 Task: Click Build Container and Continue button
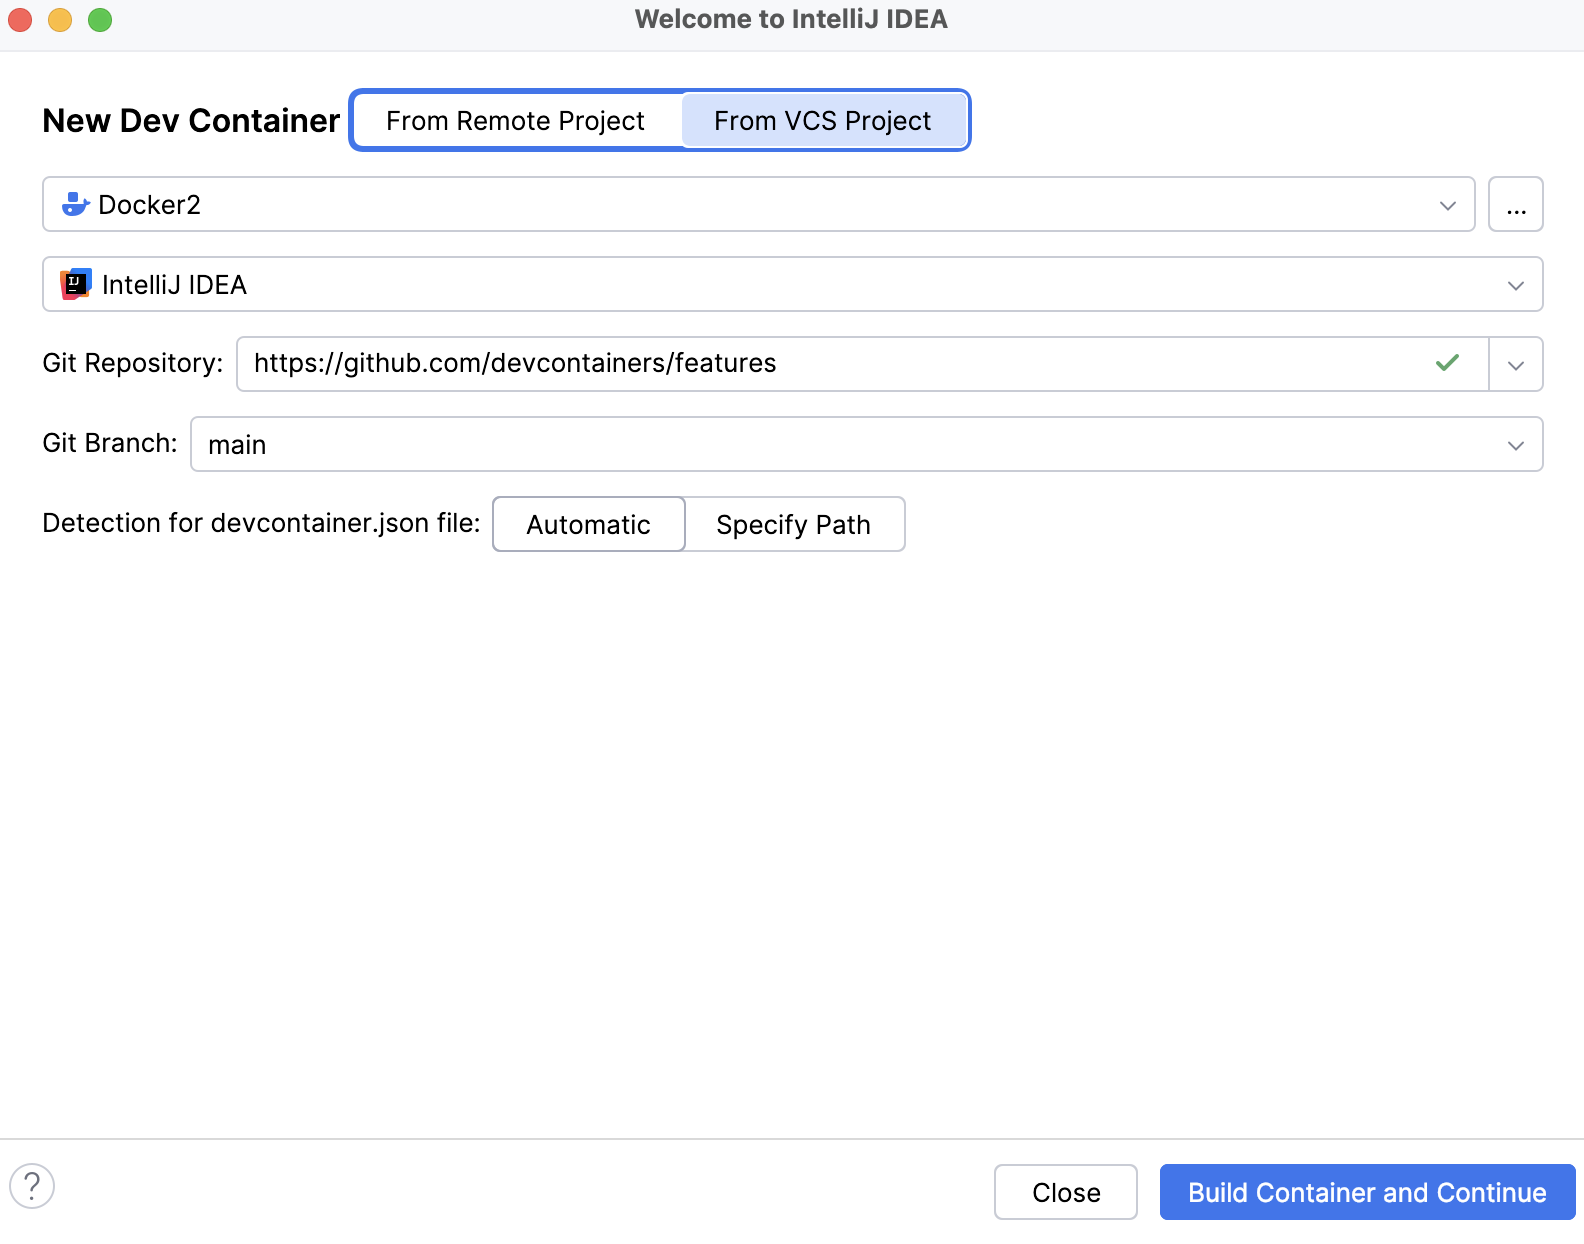click(1366, 1192)
